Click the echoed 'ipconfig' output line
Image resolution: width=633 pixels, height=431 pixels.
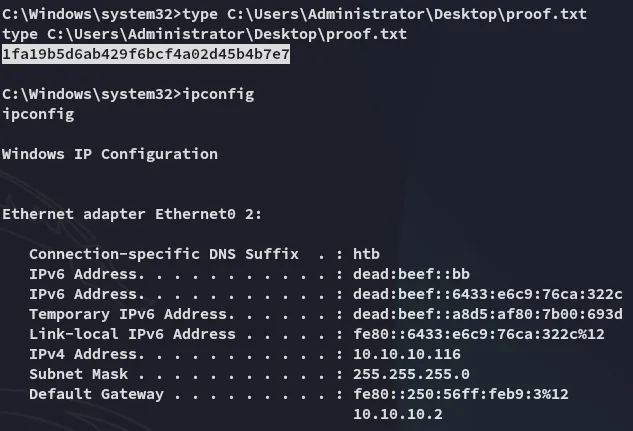38,114
